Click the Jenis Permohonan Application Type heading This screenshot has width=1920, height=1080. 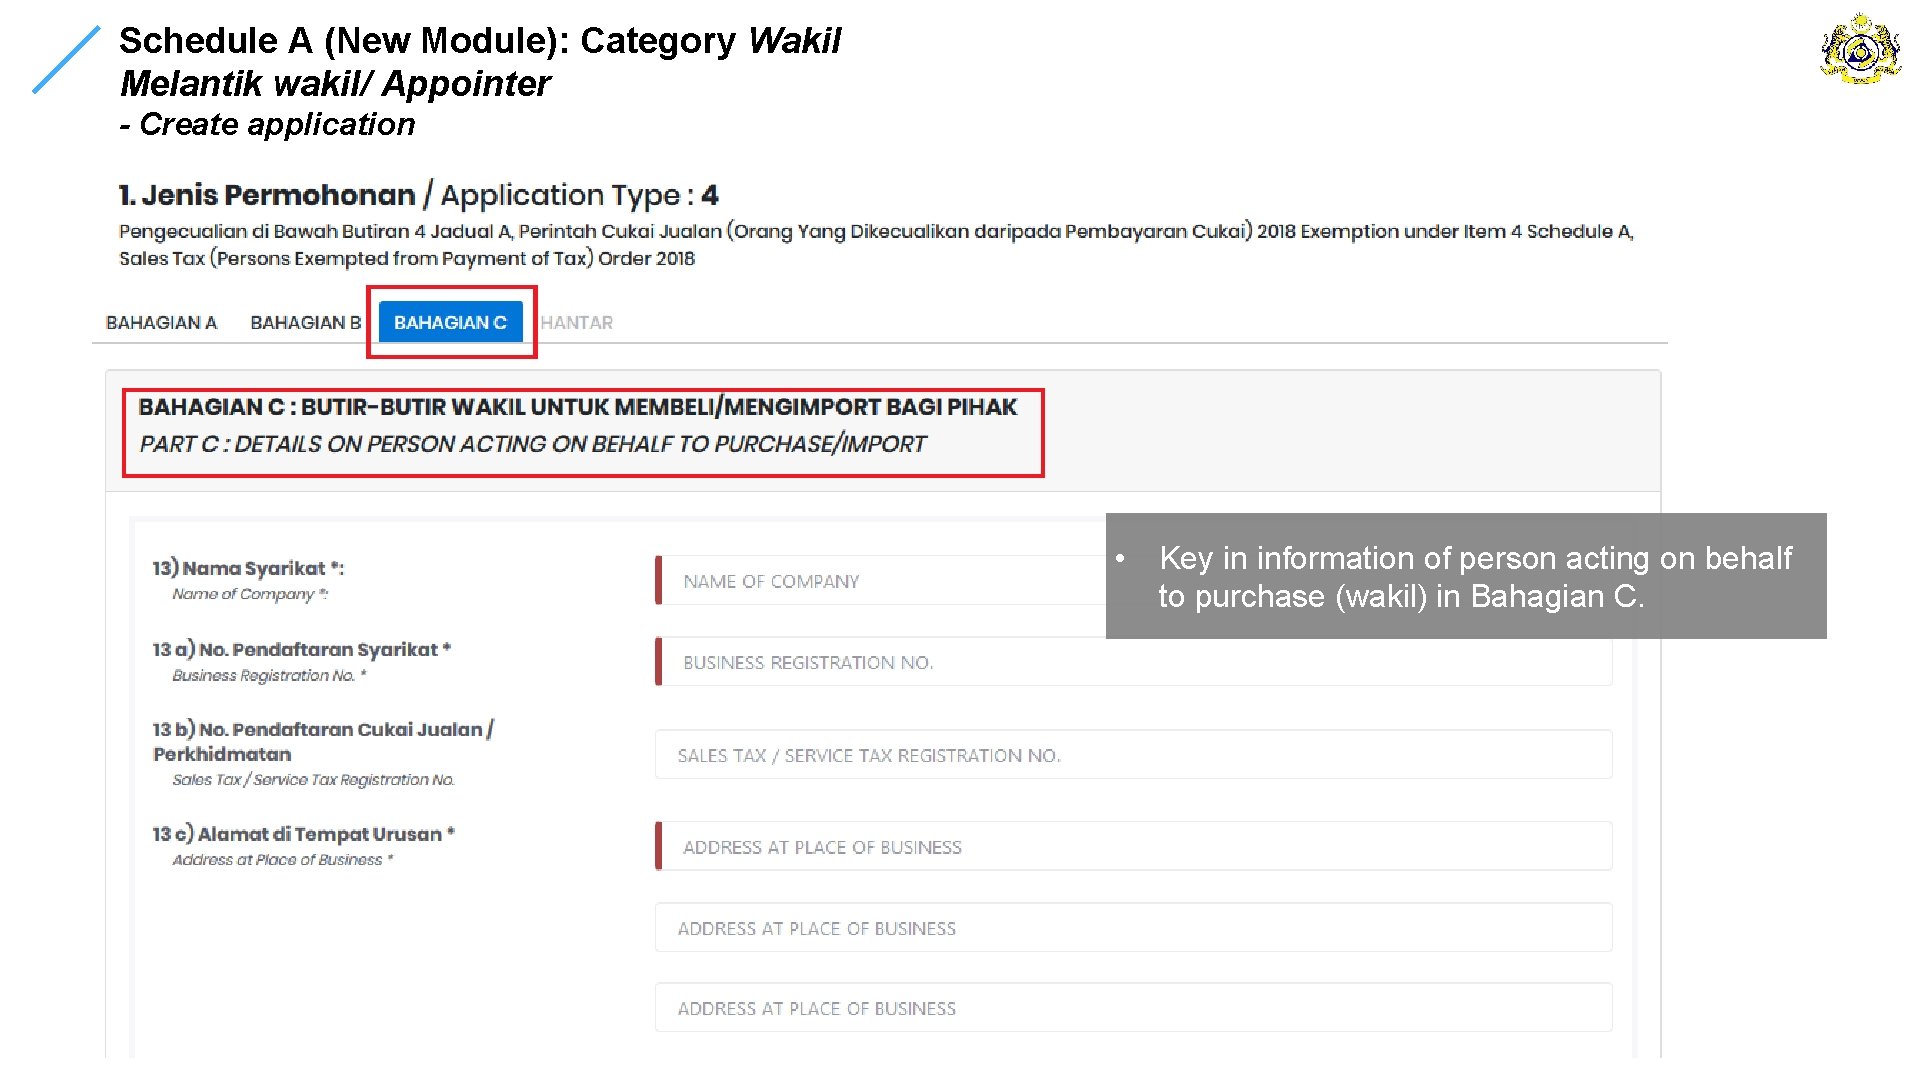click(418, 195)
